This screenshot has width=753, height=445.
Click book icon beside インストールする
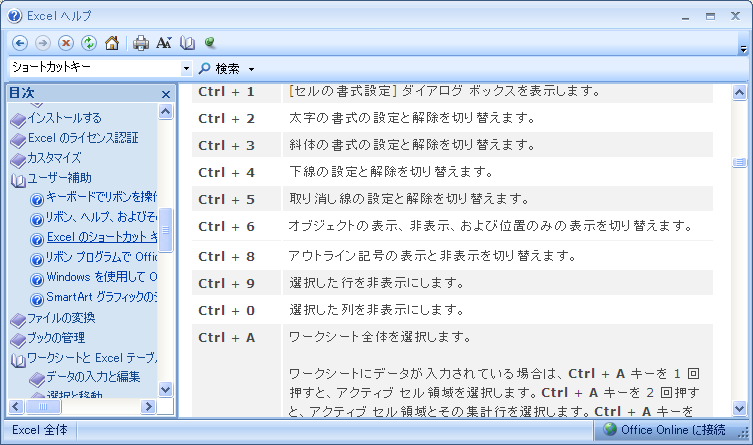pos(18,120)
